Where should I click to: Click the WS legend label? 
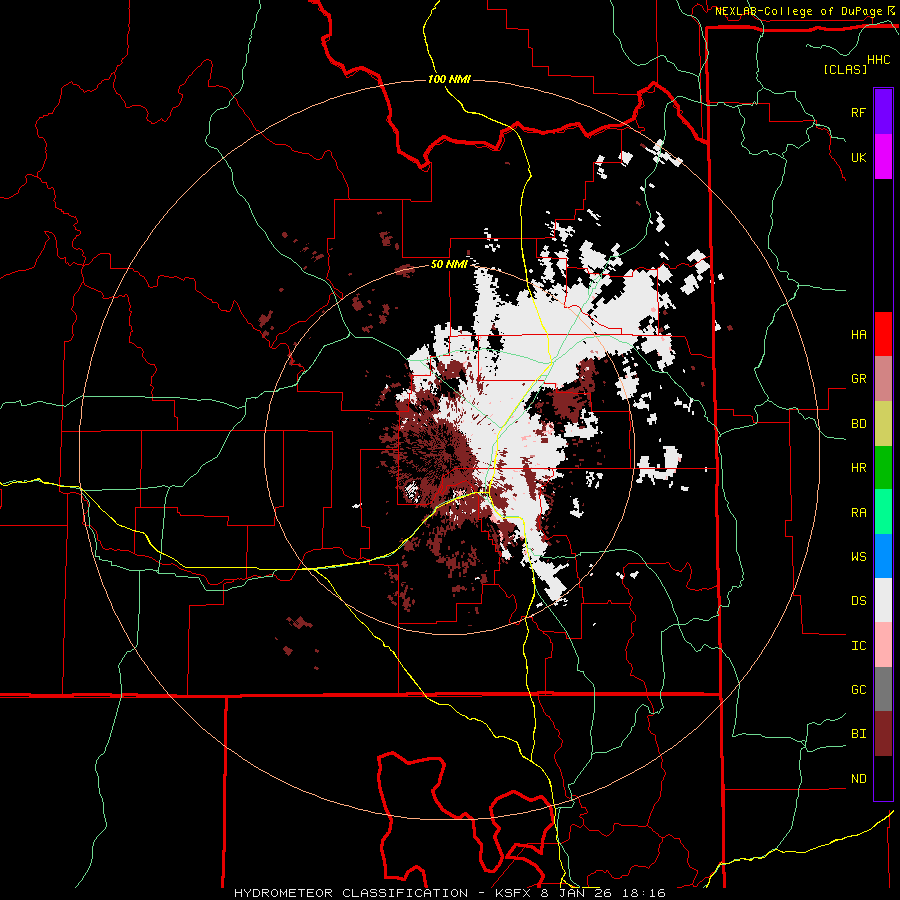858,557
